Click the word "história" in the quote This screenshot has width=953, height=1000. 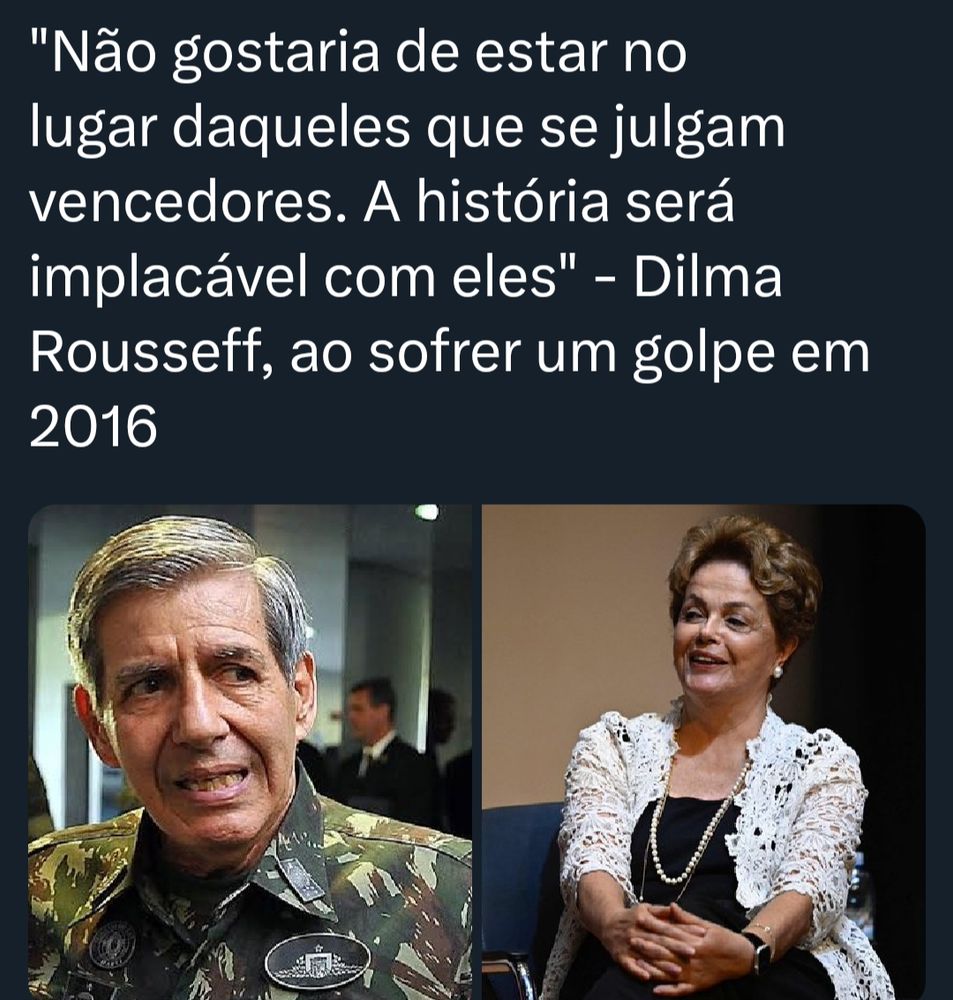(x=513, y=202)
